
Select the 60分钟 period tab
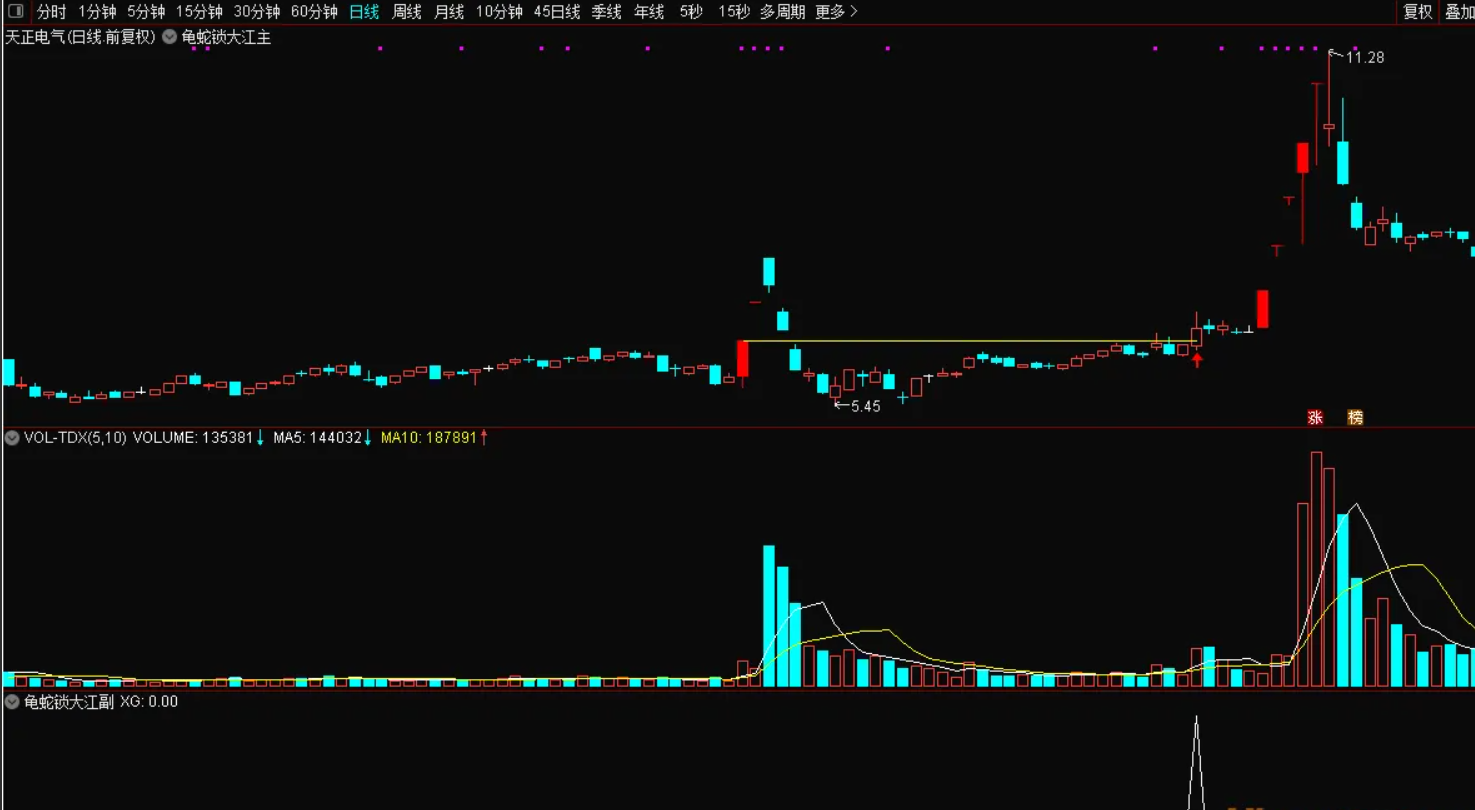pyautogui.click(x=314, y=12)
